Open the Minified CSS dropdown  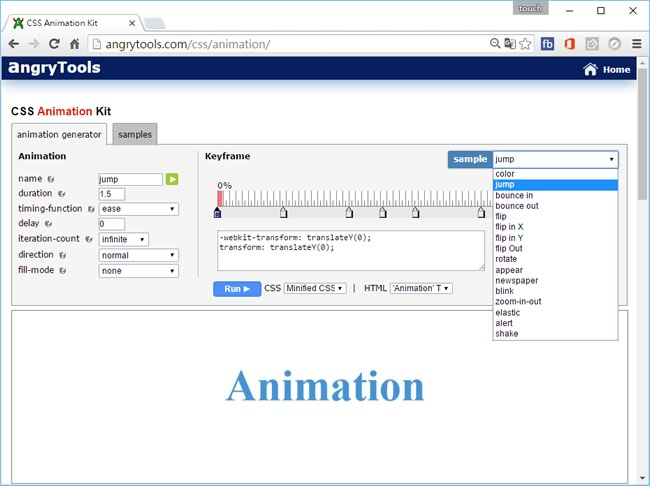tap(315, 288)
